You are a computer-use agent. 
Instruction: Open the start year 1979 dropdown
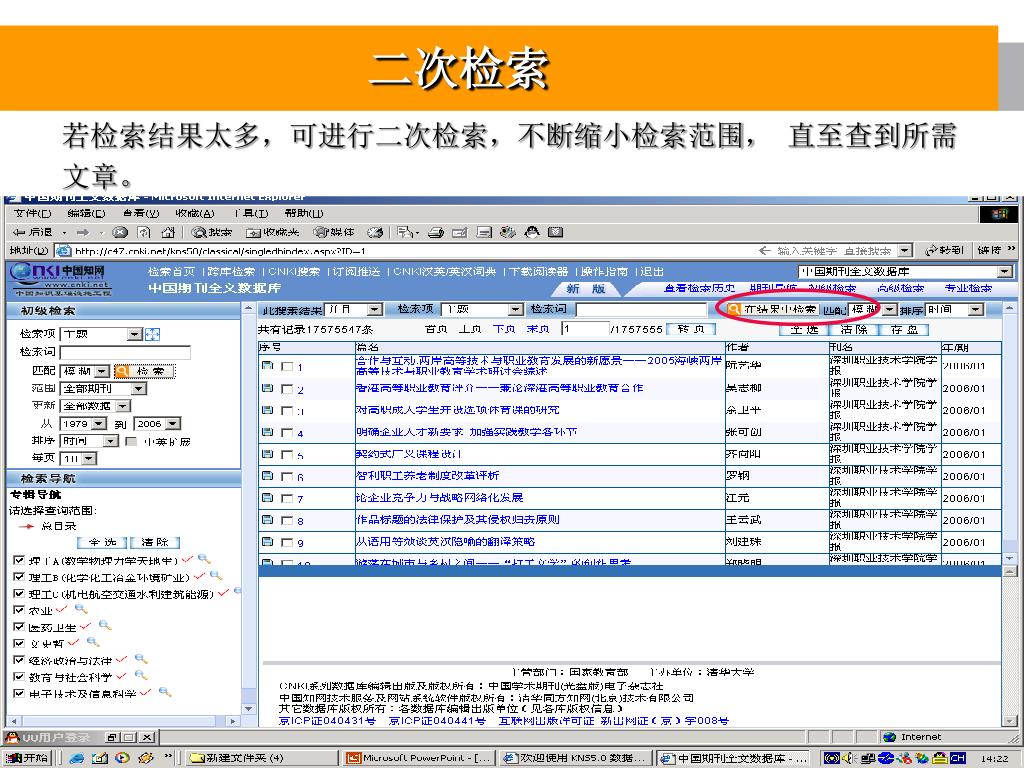click(83, 424)
